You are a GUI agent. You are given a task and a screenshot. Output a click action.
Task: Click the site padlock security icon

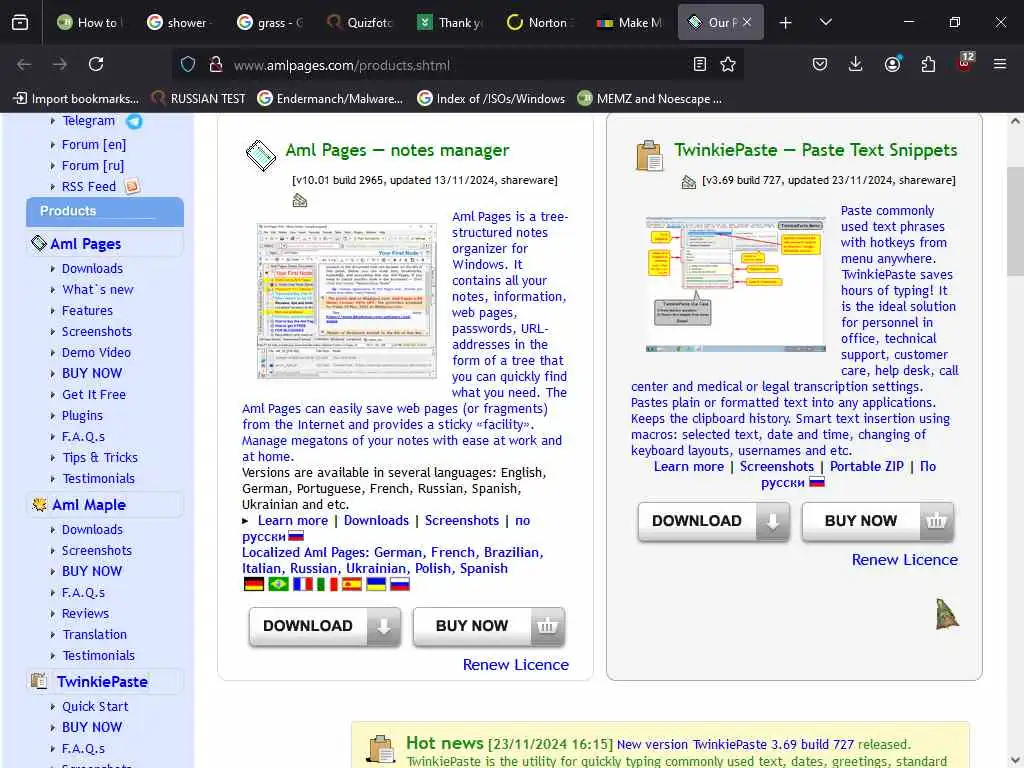pyautogui.click(x=215, y=65)
